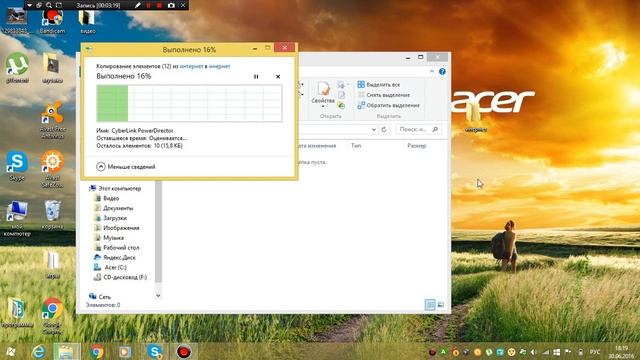
Task: Select Сеть in navigation pane
Action: 100,297
